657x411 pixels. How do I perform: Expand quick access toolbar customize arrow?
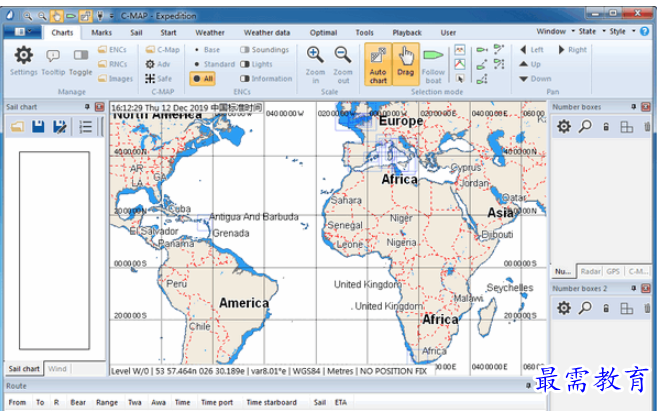click(x=111, y=16)
